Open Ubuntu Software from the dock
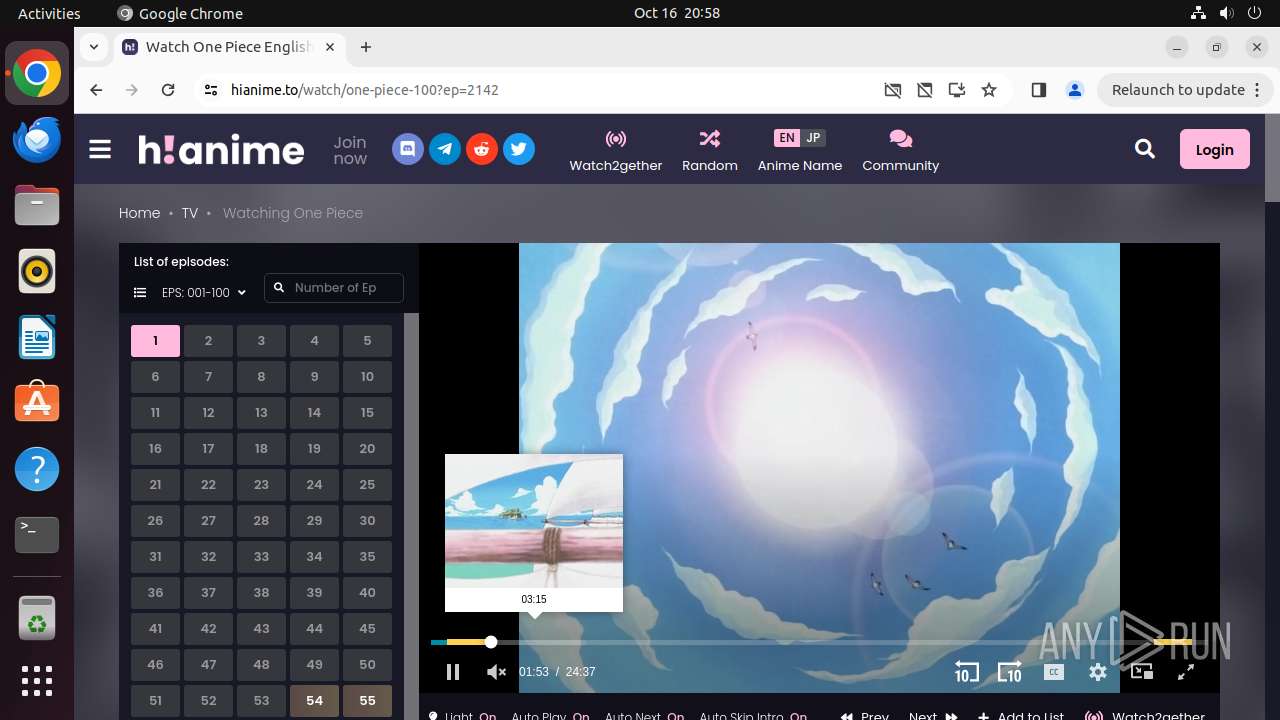 pyautogui.click(x=37, y=403)
